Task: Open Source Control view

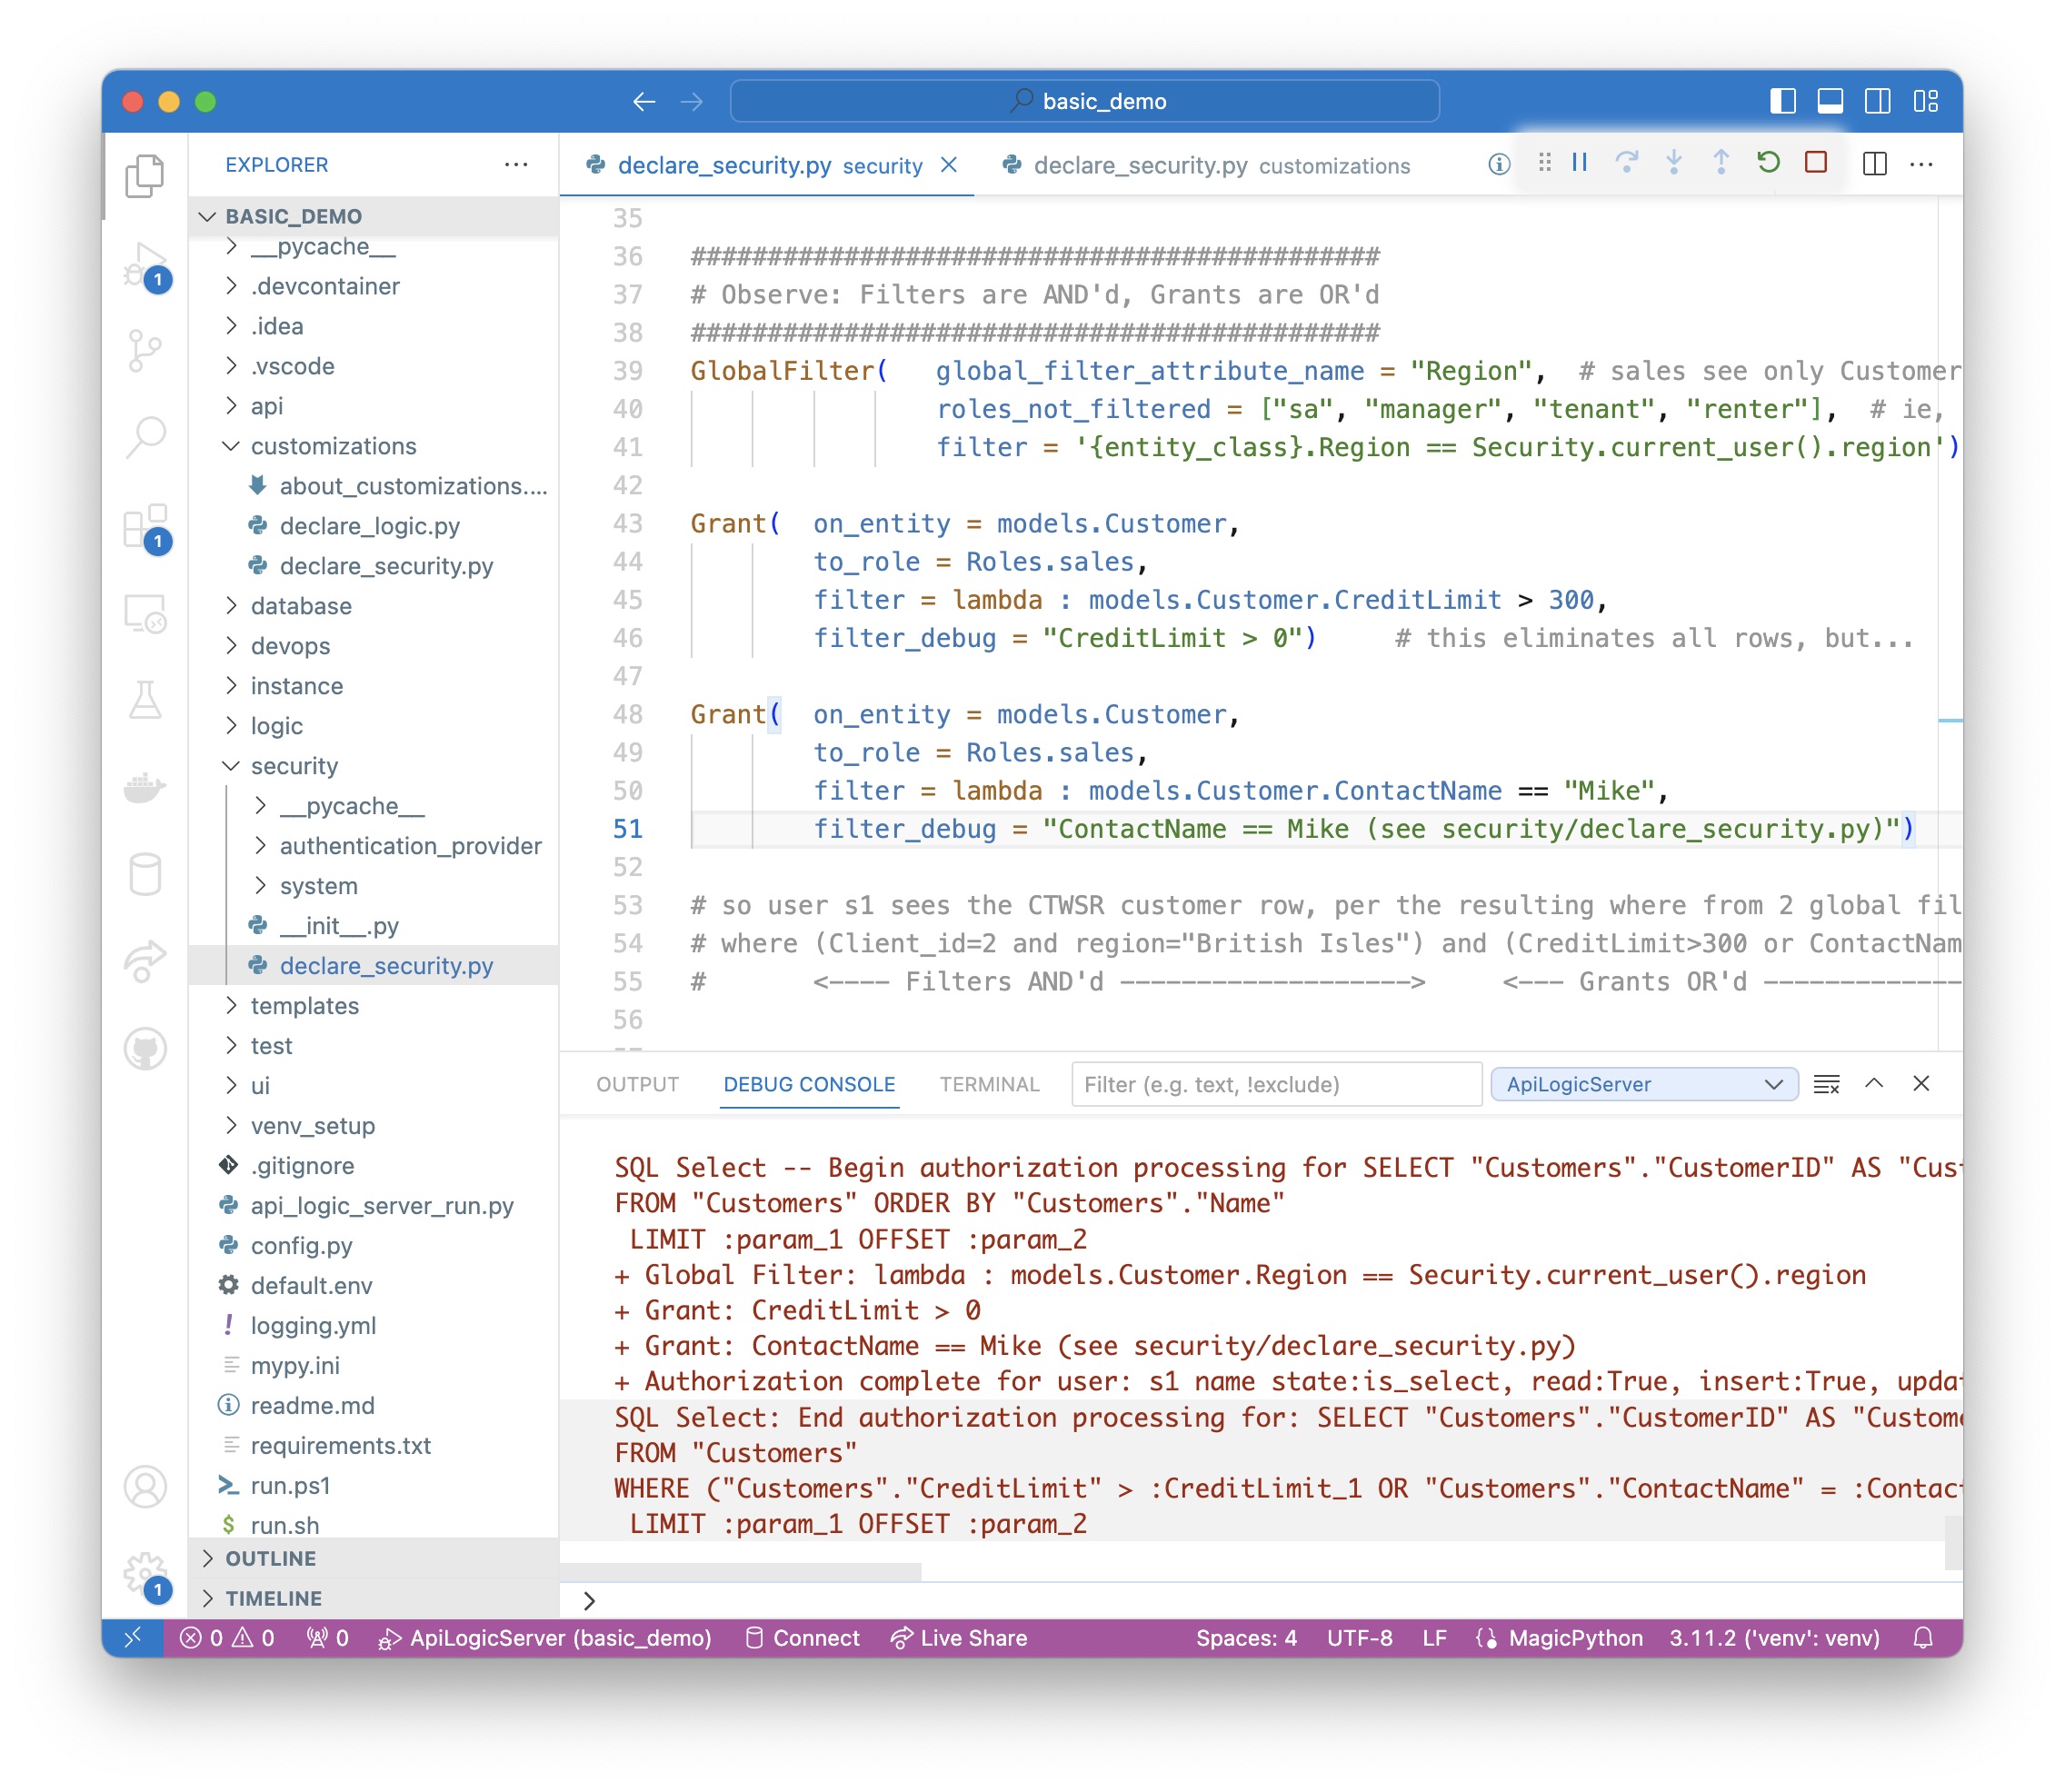Action: tap(145, 351)
